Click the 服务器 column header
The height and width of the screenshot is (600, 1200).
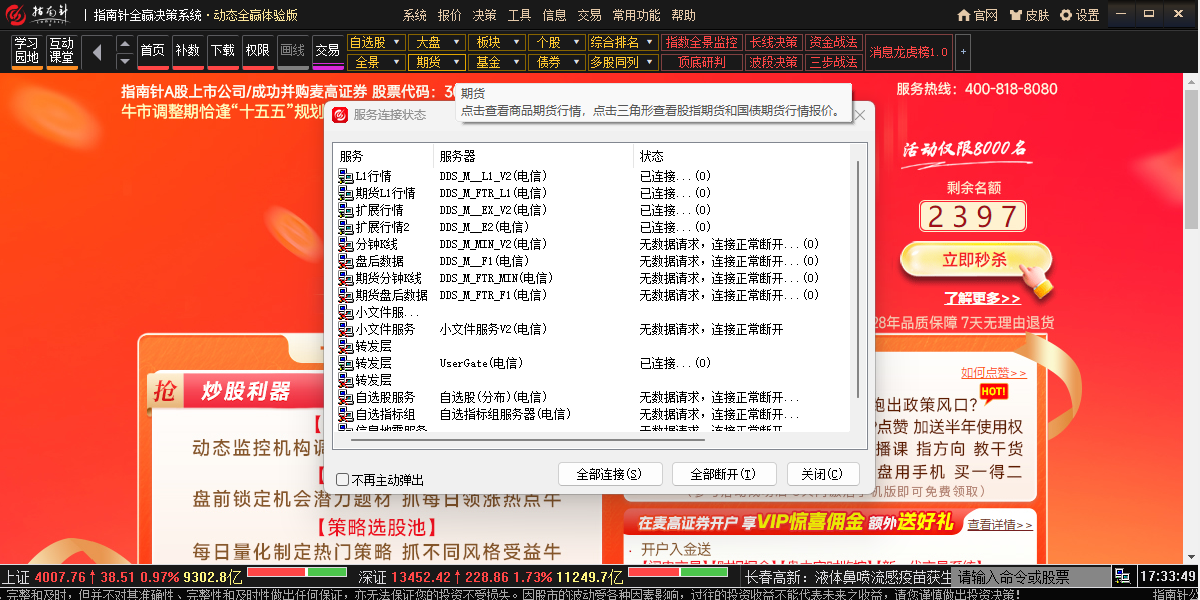click(535, 156)
